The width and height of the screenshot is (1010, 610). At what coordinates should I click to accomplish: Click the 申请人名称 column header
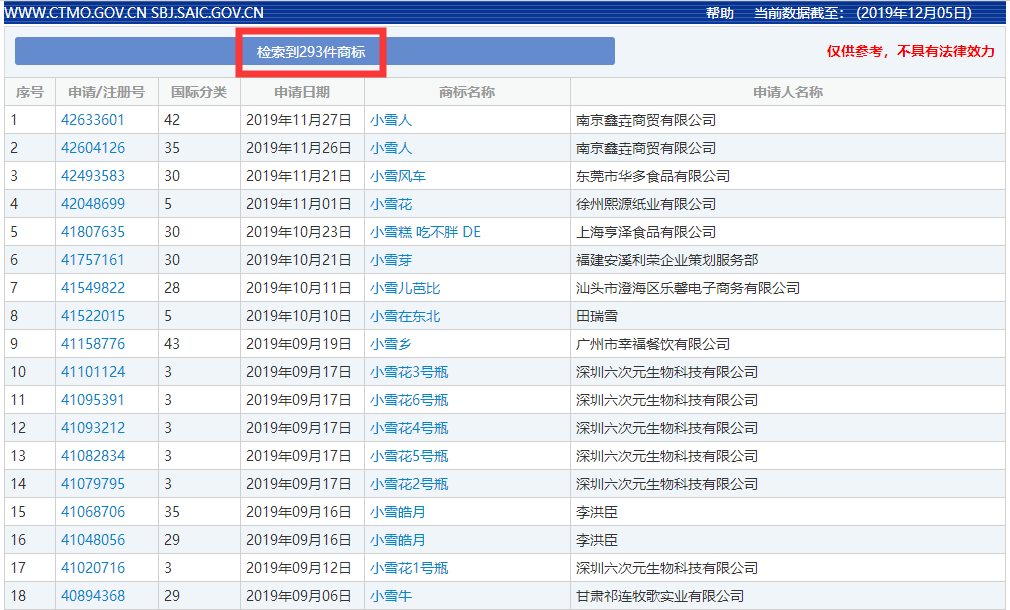[x=787, y=92]
